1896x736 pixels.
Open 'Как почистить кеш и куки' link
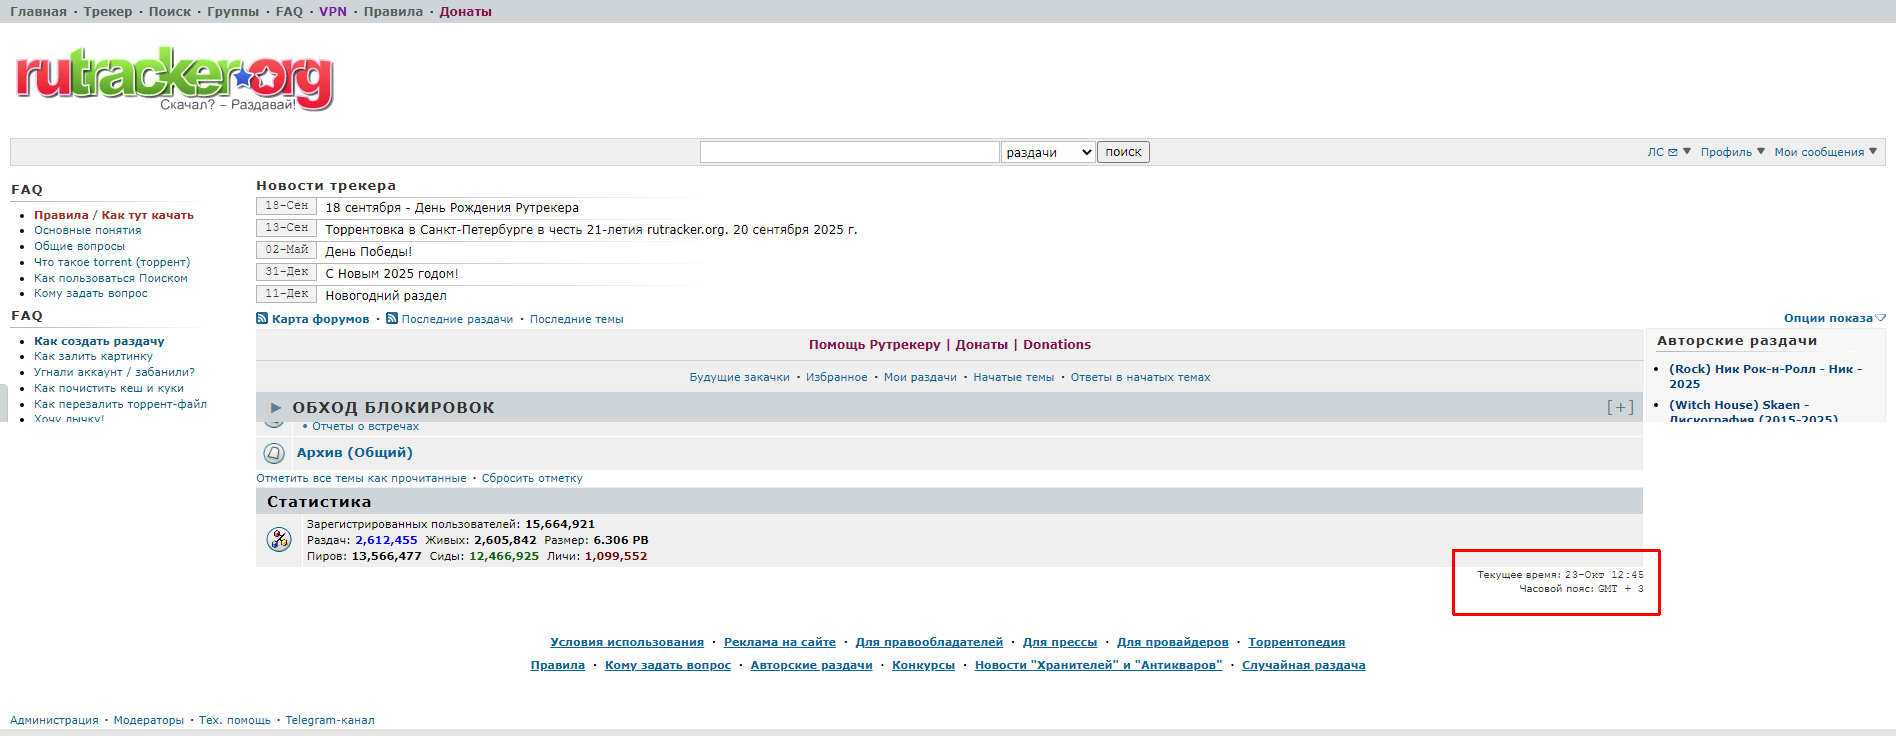click(109, 388)
